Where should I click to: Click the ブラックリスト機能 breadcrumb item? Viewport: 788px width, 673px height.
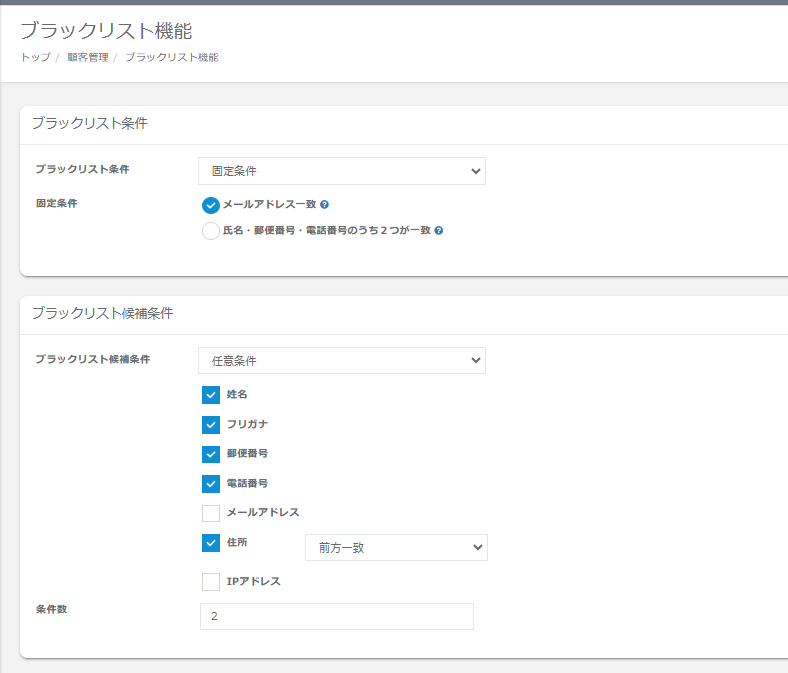click(x=171, y=57)
